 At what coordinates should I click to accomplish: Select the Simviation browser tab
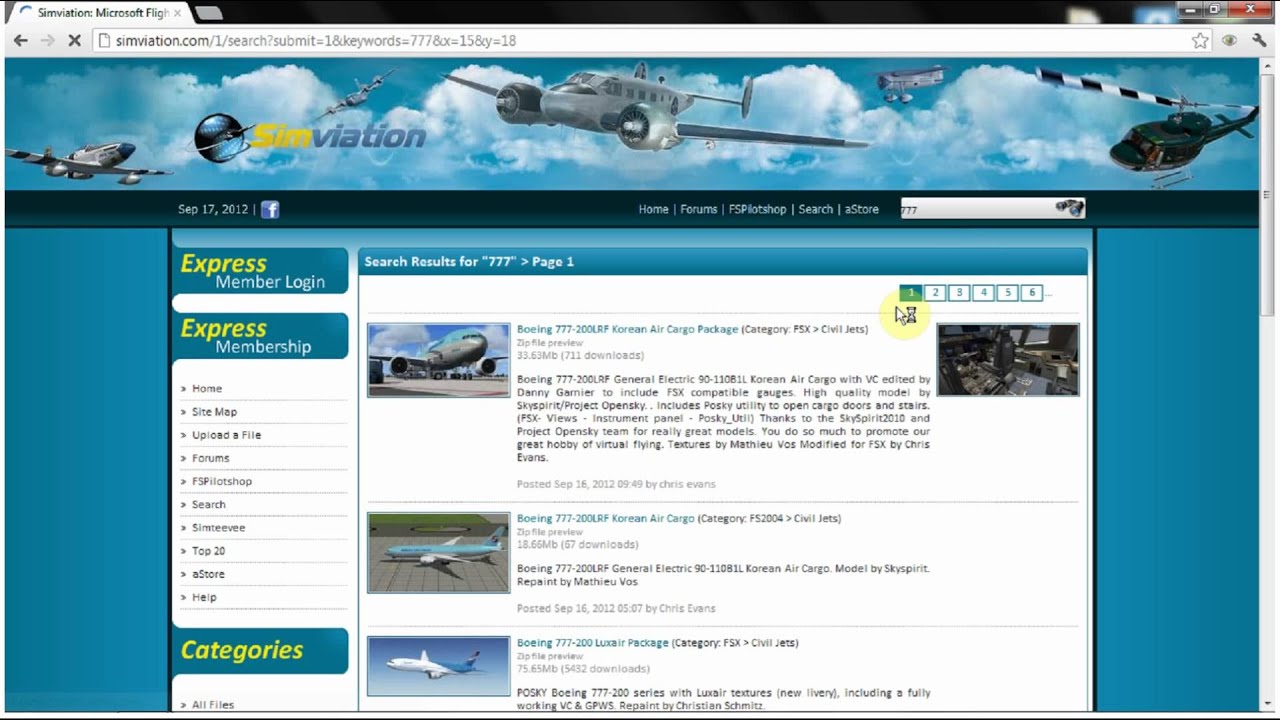[x=100, y=13]
